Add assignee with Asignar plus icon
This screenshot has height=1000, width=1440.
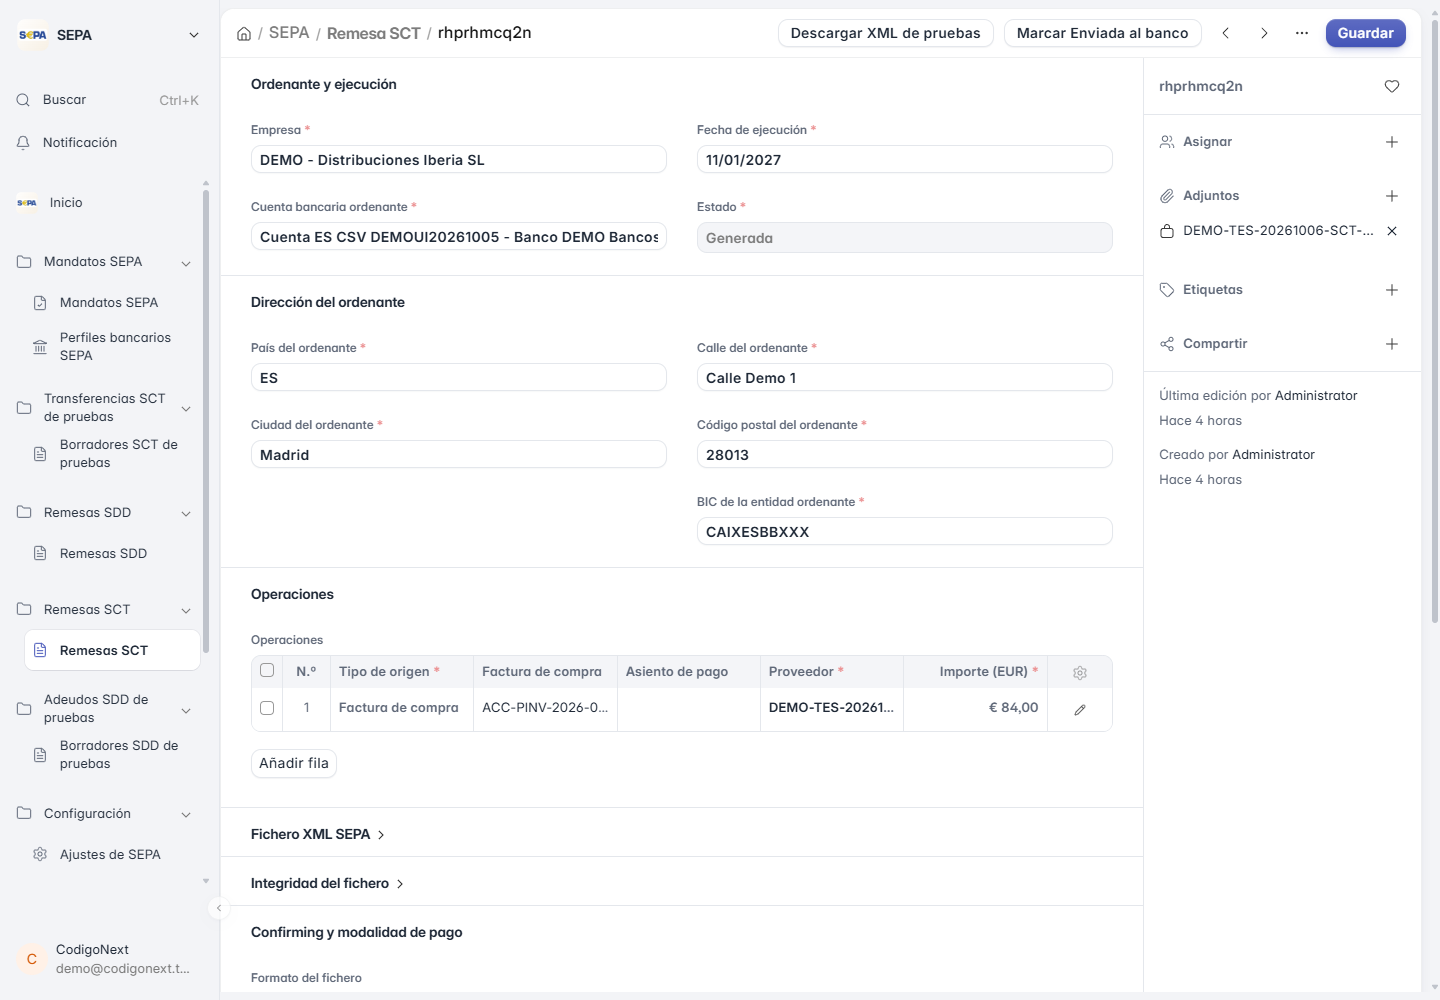click(x=1392, y=142)
